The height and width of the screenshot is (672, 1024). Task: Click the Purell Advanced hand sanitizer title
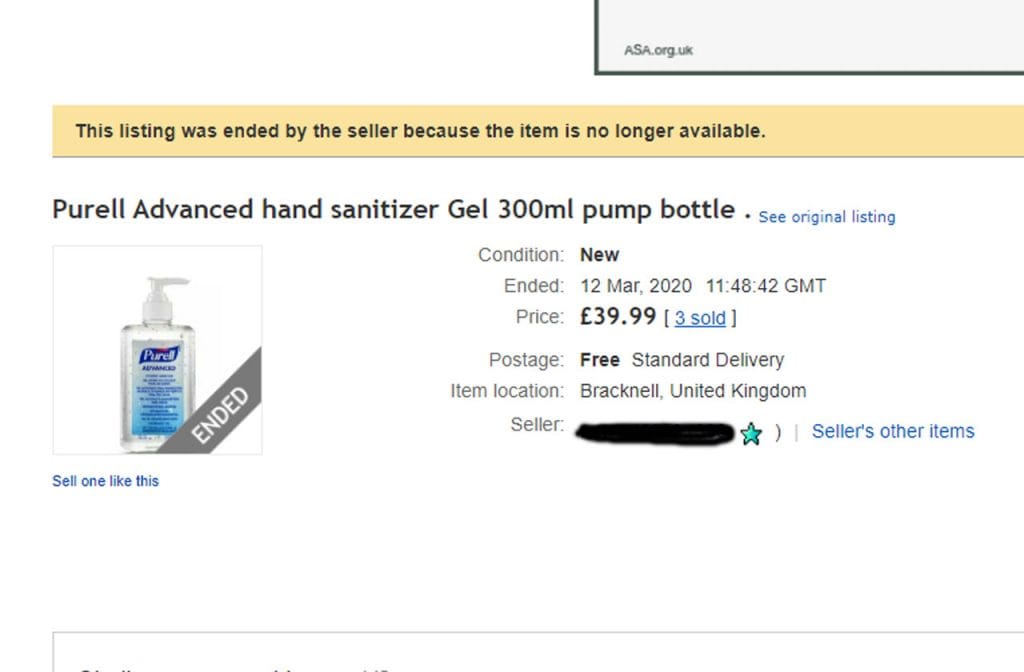click(x=393, y=210)
